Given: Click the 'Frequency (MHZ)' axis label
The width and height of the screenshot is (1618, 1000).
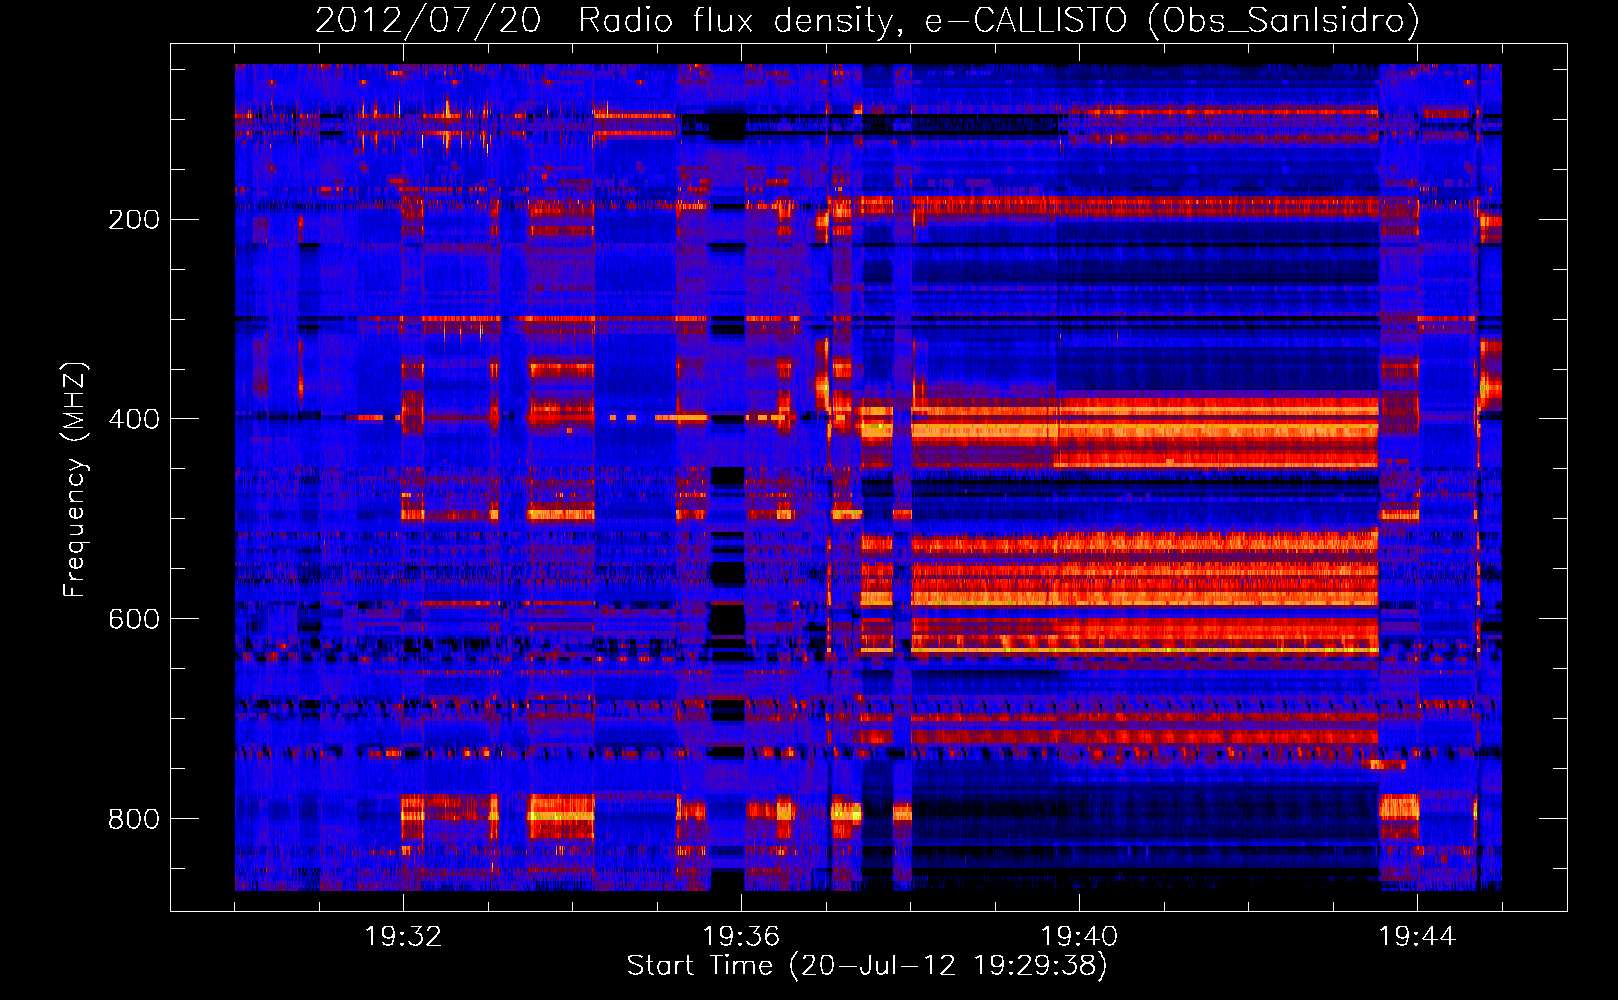Looking at the screenshot, I should (75, 479).
